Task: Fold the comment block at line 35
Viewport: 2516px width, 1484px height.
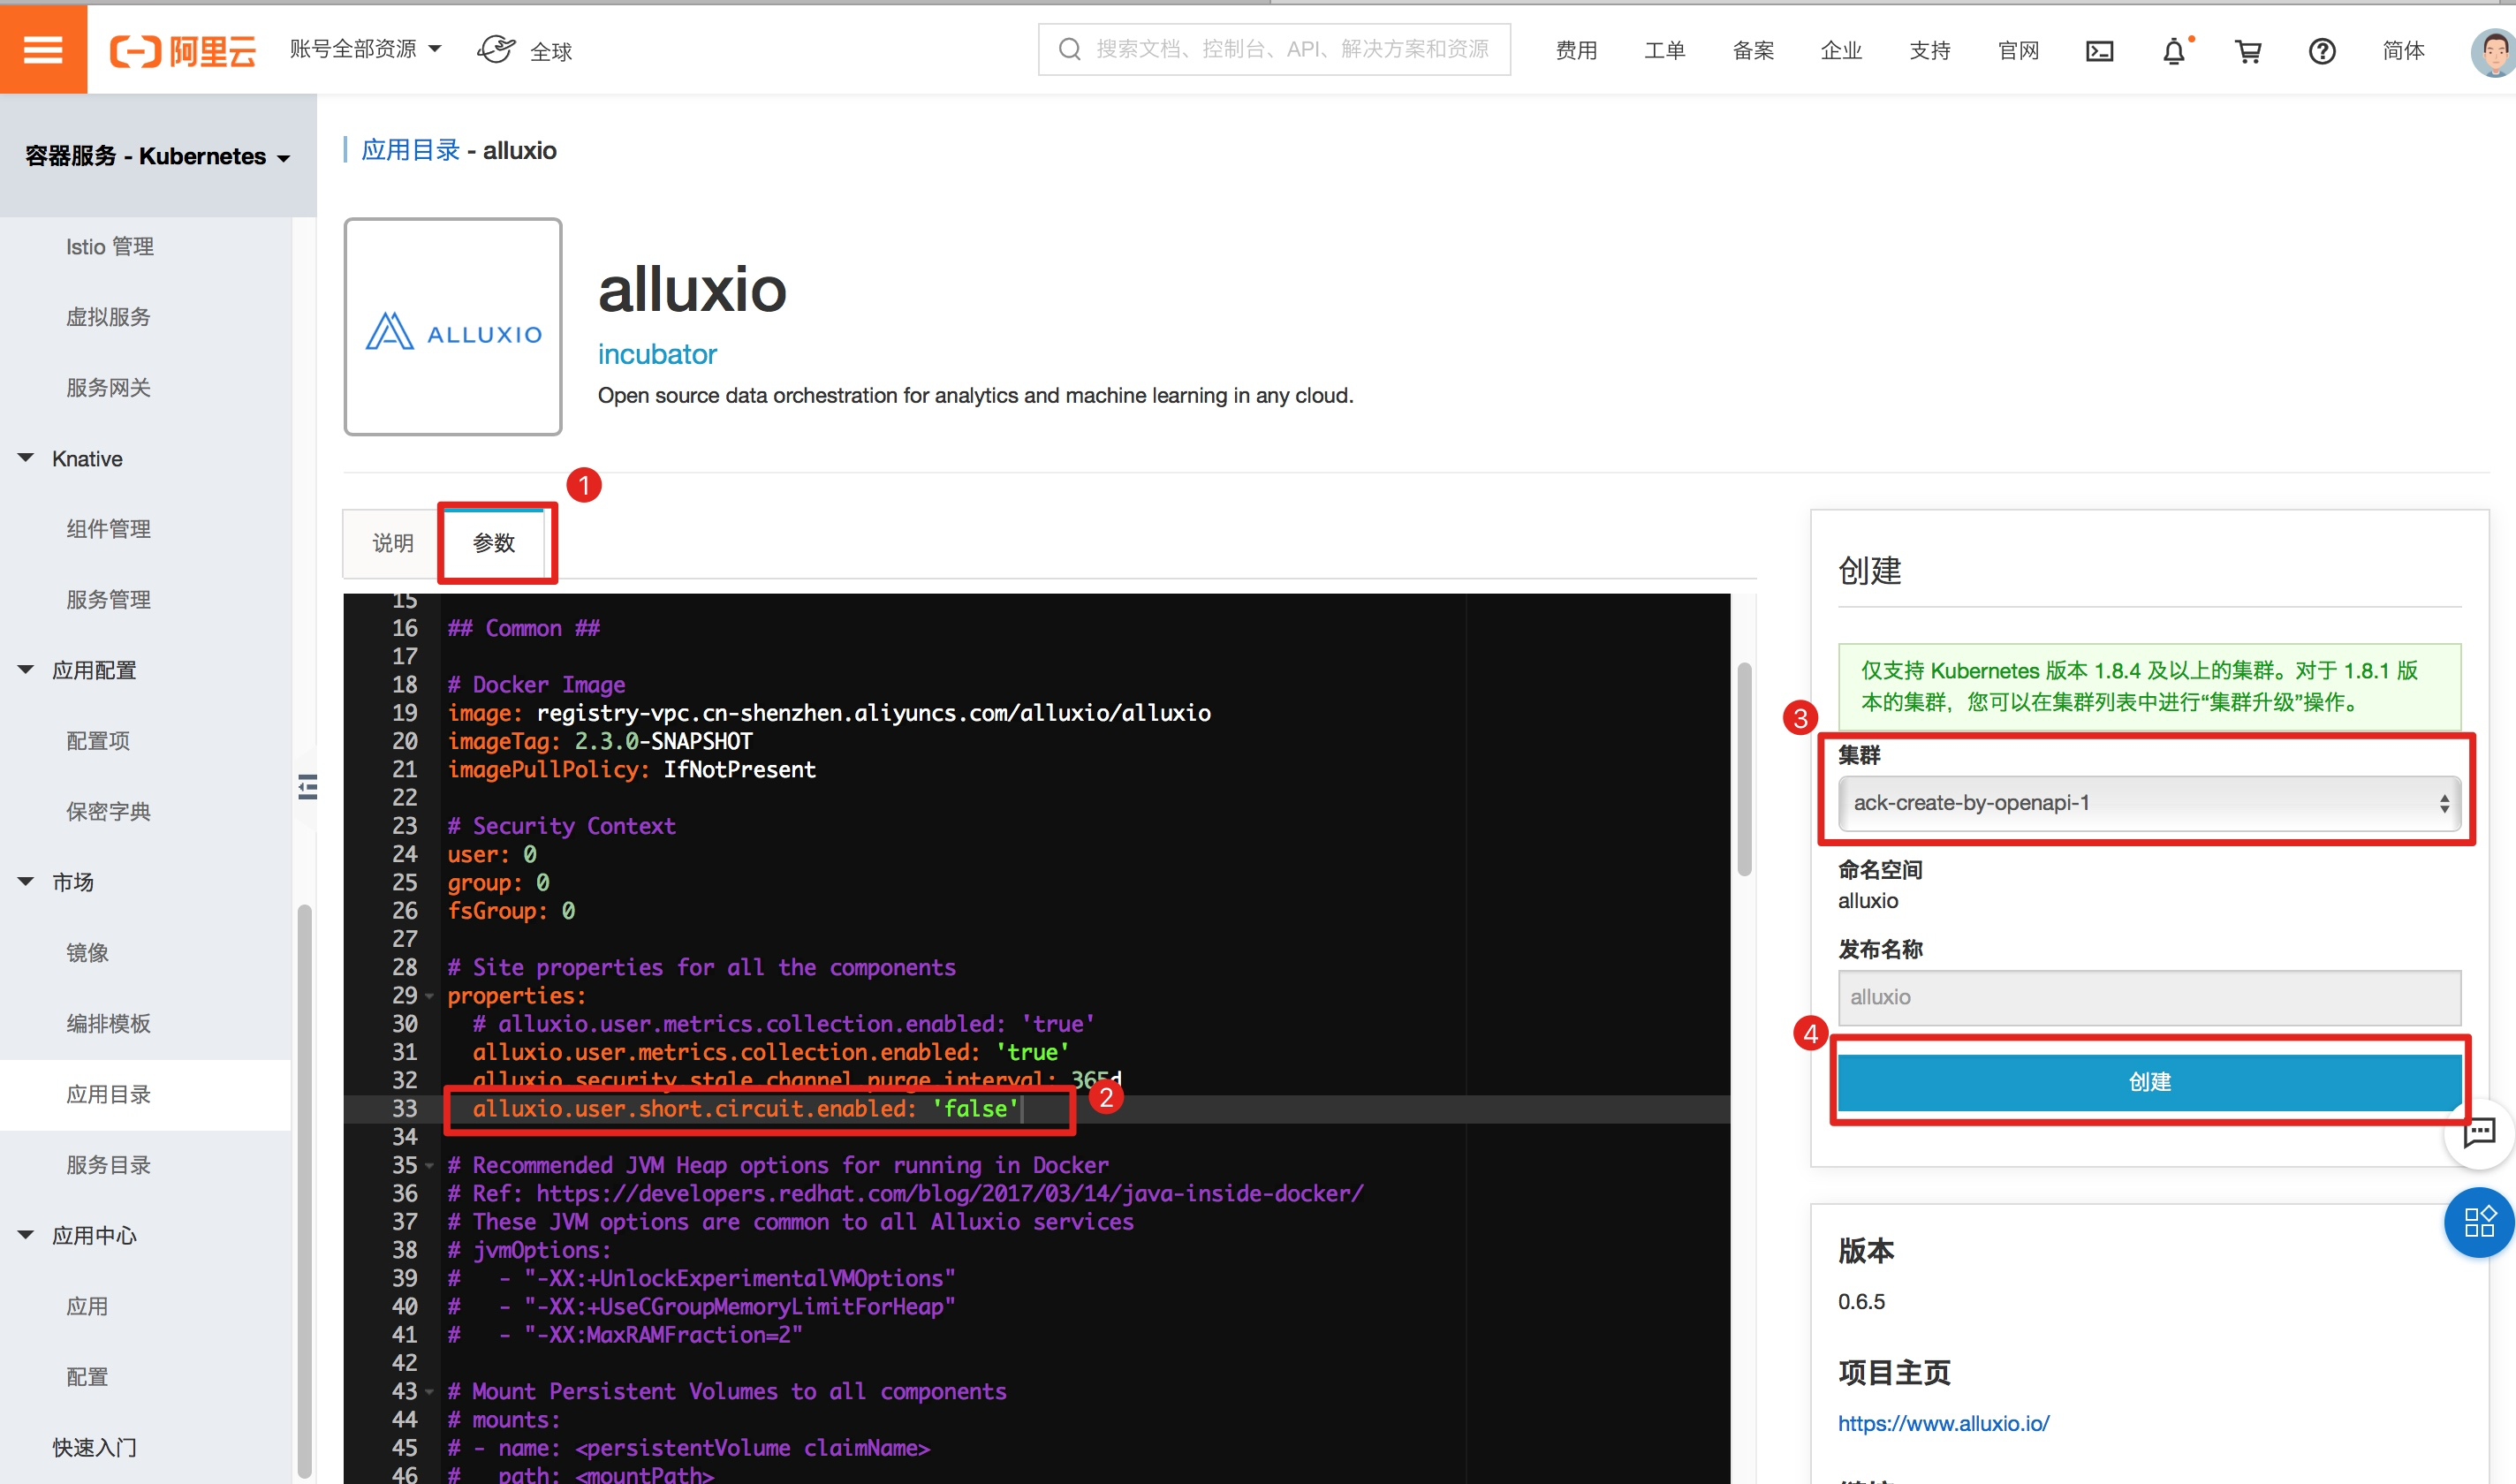Action: [429, 1165]
